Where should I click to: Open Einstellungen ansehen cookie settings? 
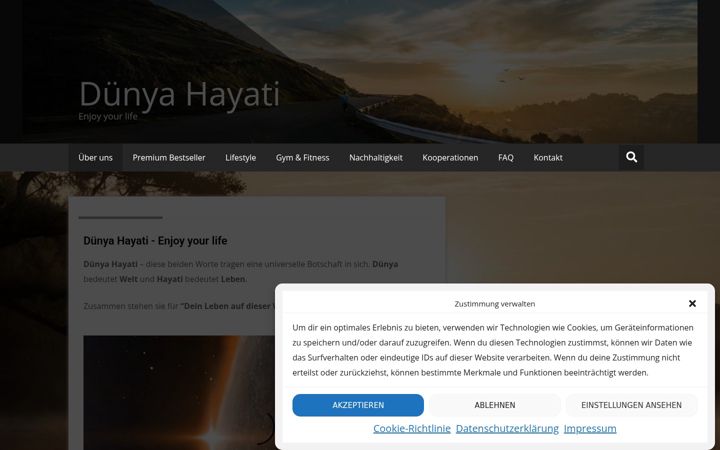(x=631, y=405)
